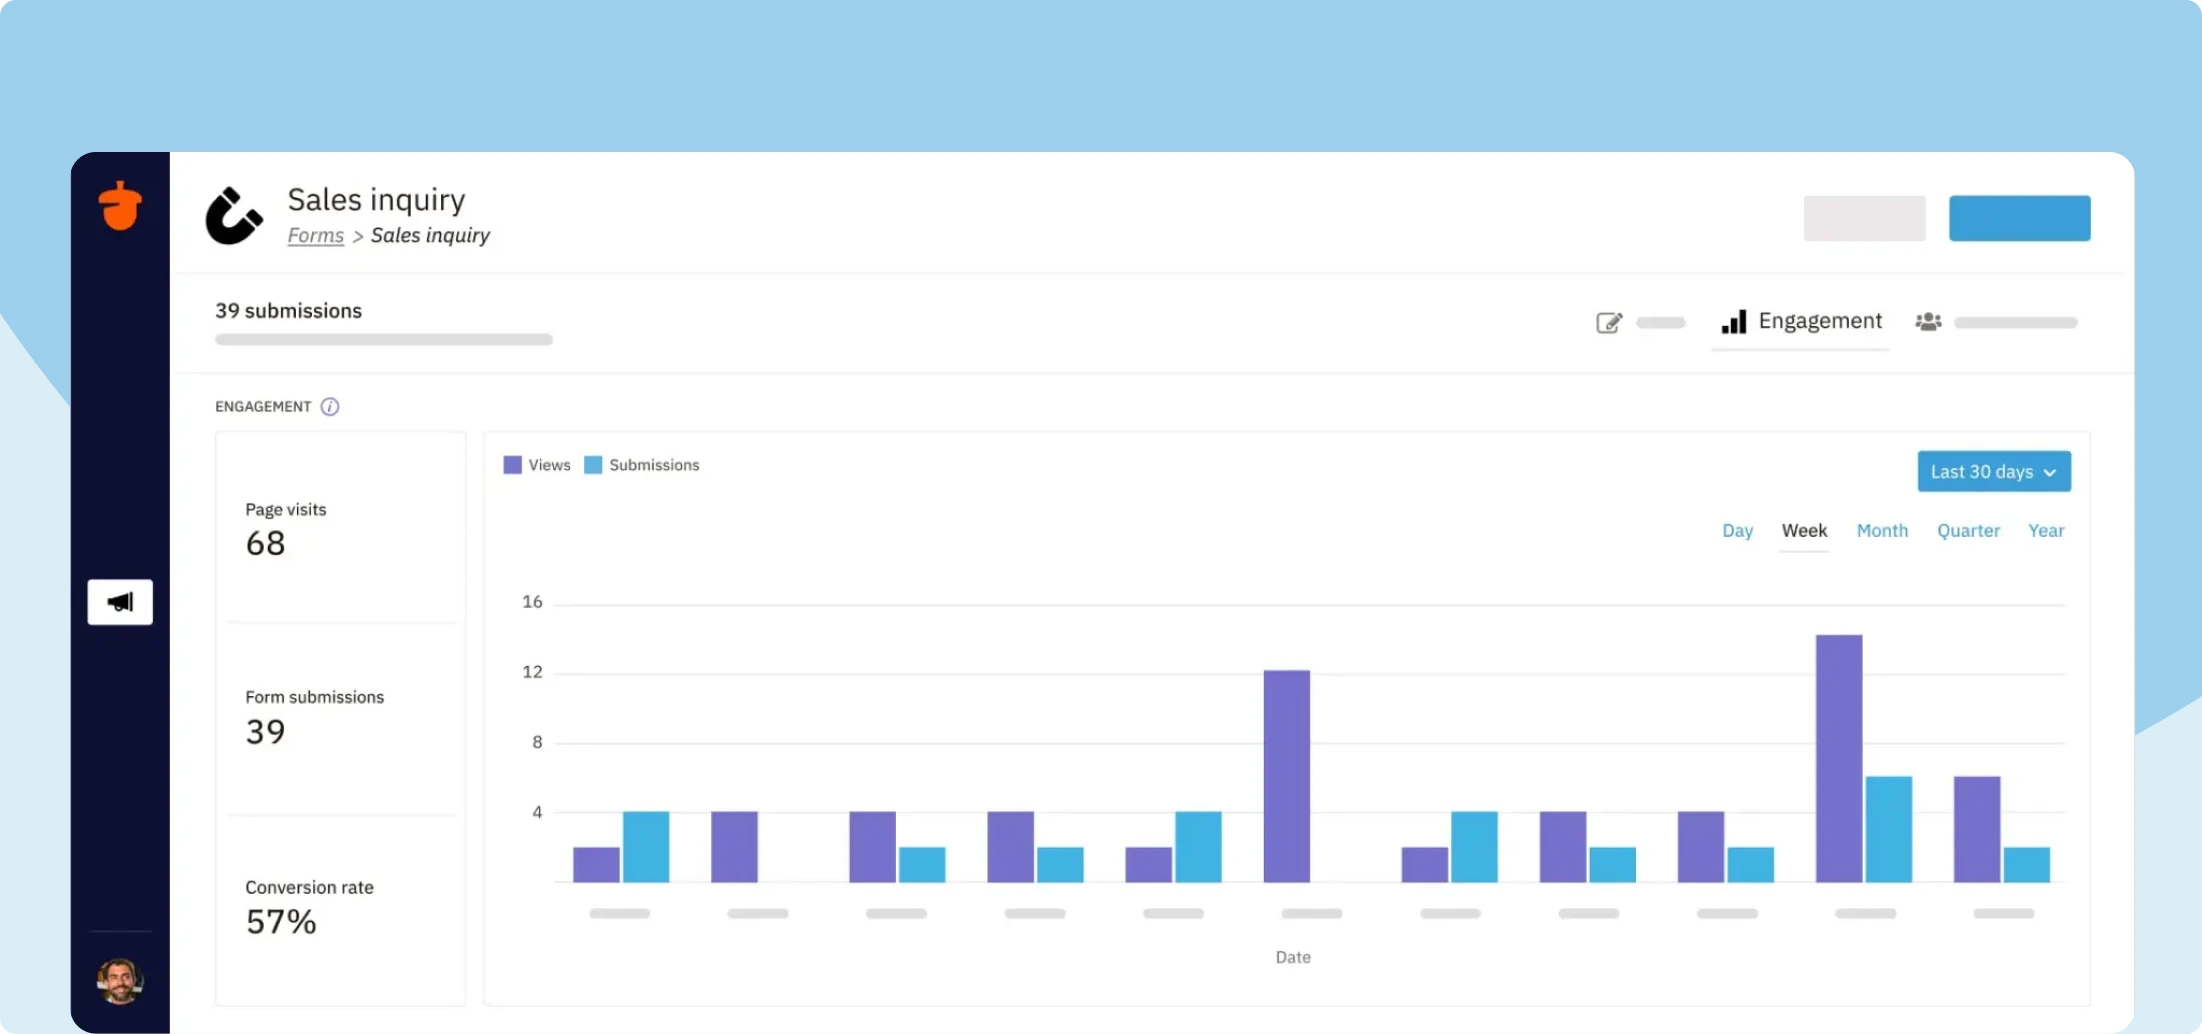Click the Nutshell acorn logo

tap(120, 206)
